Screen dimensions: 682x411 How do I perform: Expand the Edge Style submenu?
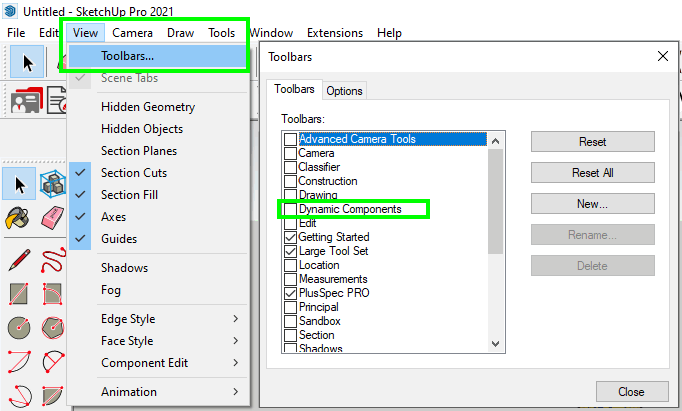point(158,319)
